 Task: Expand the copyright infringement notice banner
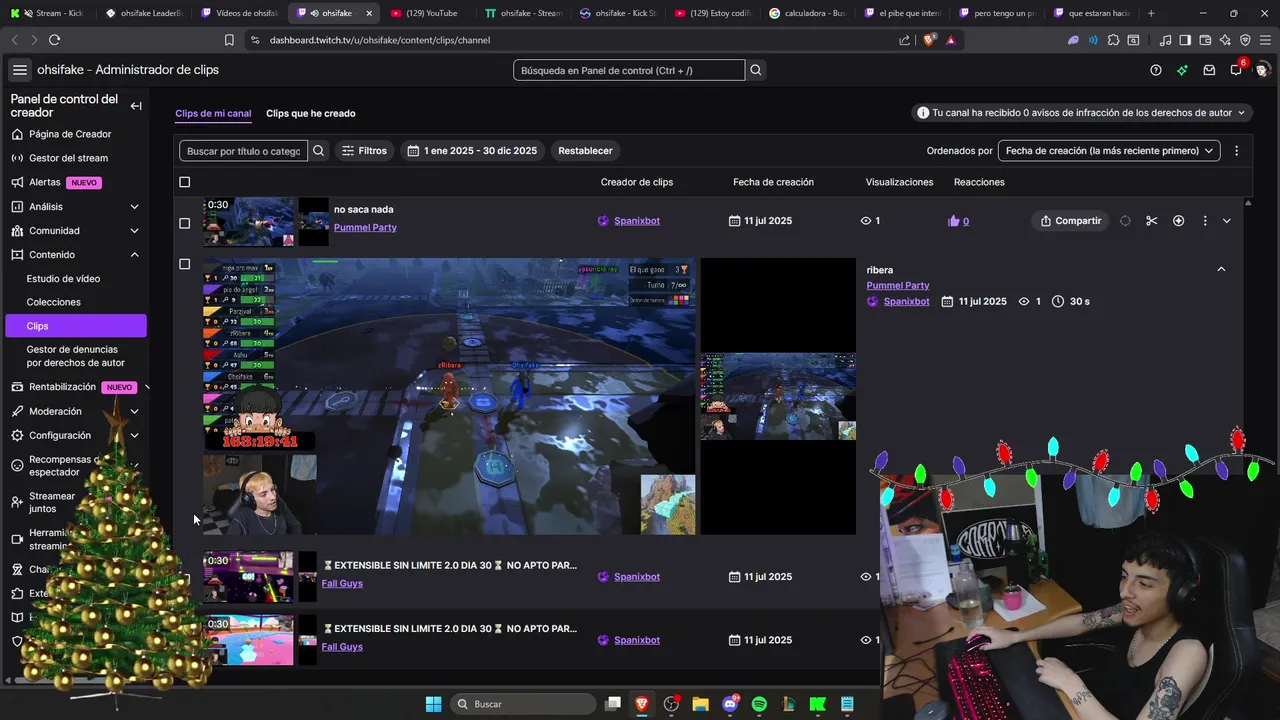click(1082, 113)
